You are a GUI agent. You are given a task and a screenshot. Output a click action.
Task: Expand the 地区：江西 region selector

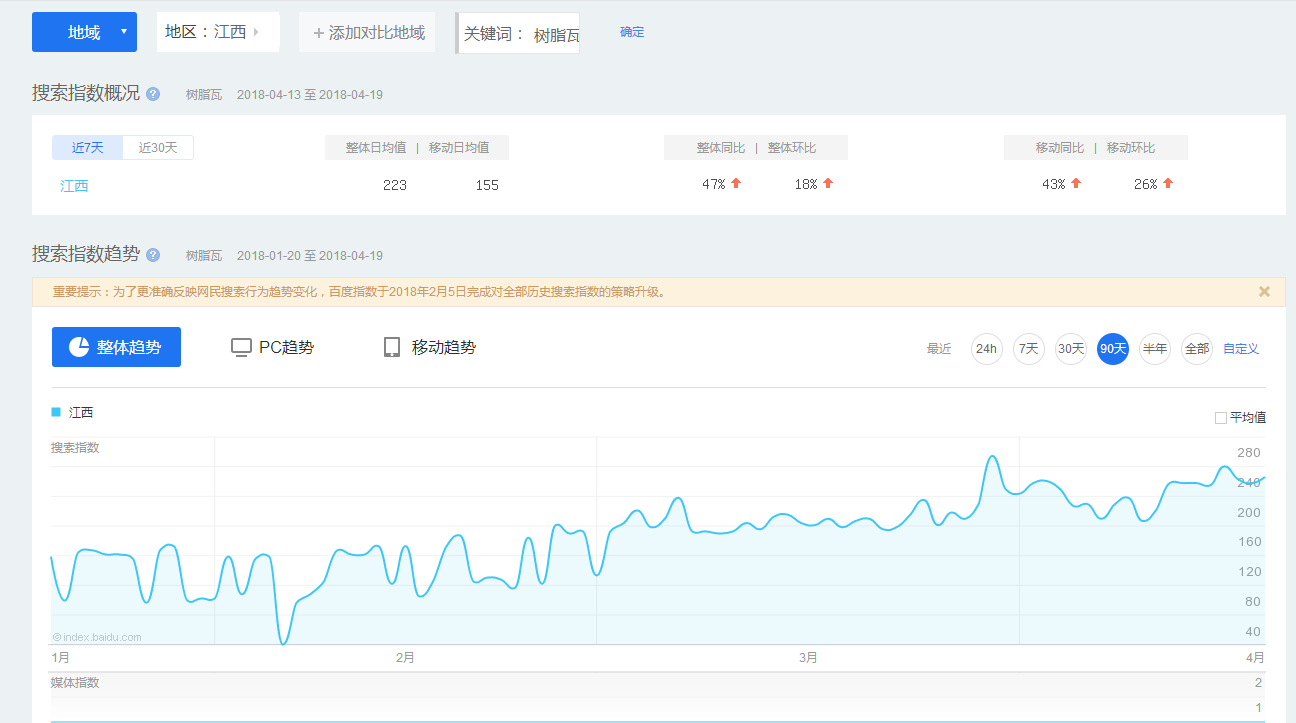(217, 31)
